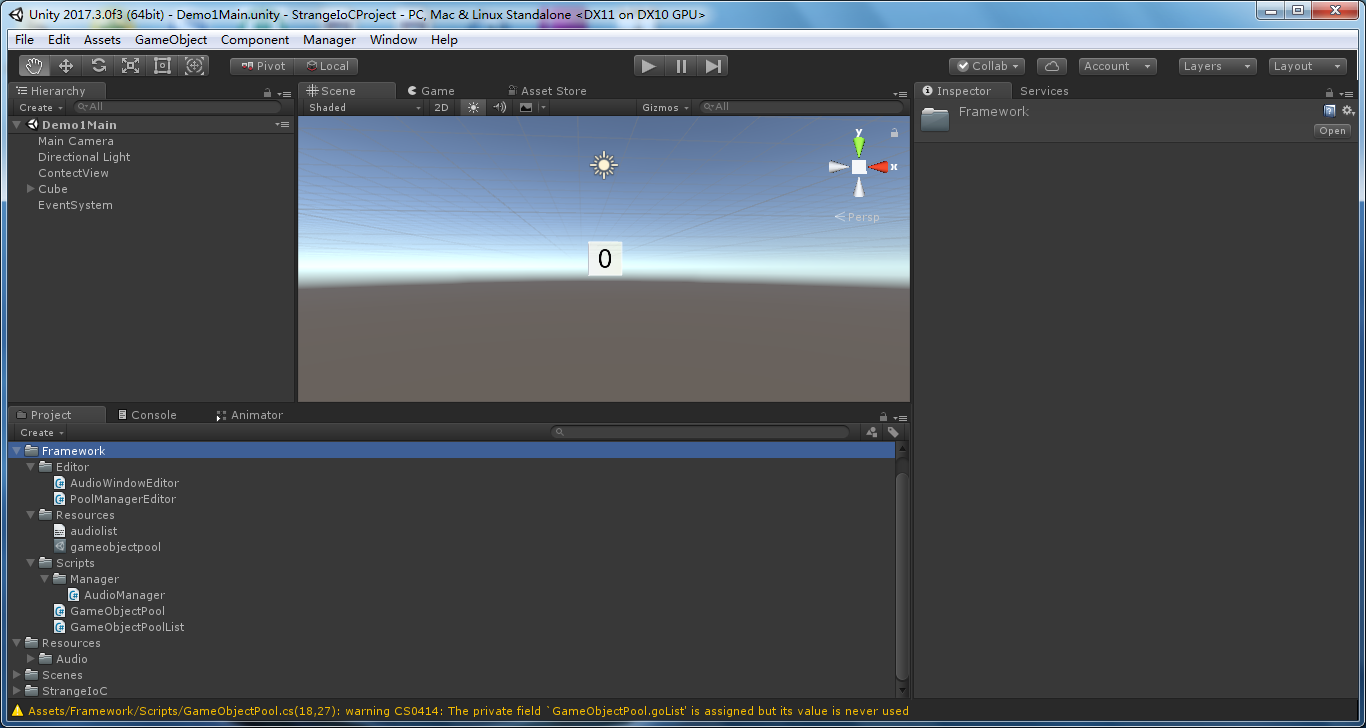Toggle the scene gizmo lock icon

[x=894, y=133]
